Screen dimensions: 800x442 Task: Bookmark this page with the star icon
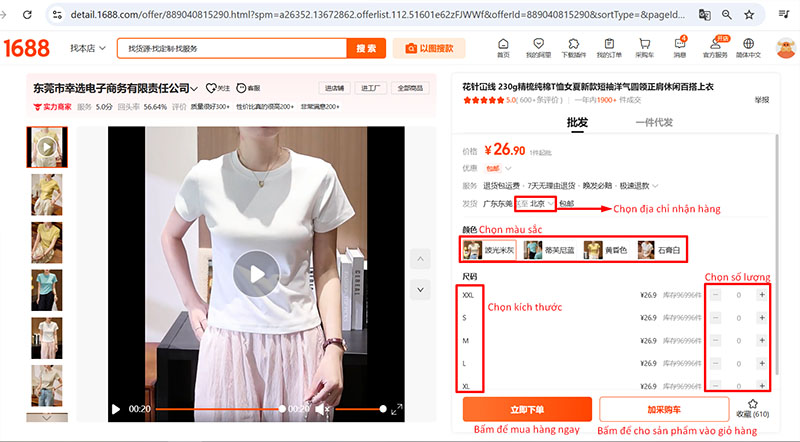[x=745, y=15]
